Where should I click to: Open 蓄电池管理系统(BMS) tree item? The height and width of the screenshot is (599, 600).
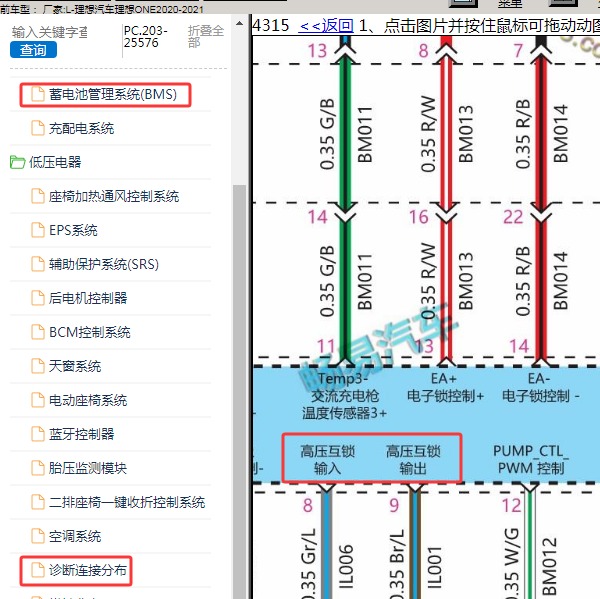click(113, 94)
